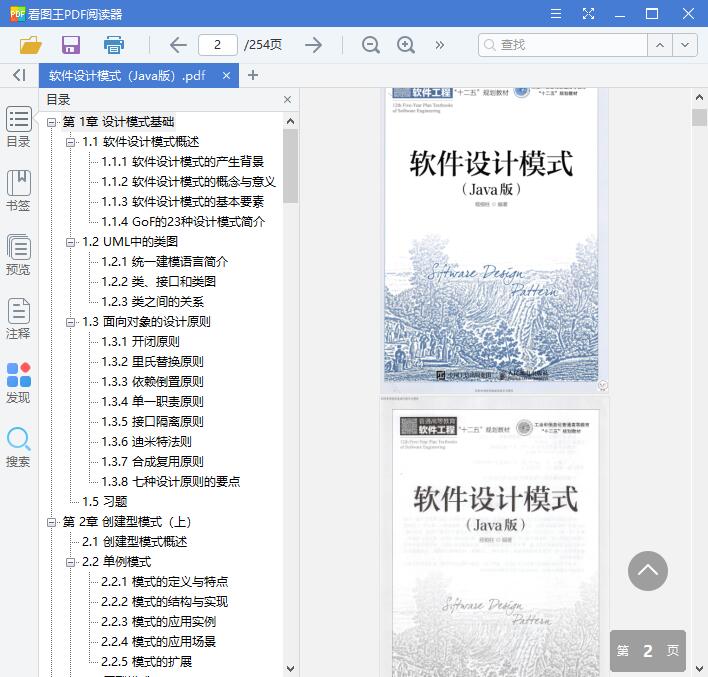The width and height of the screenshot is (708, 677).
Task: Open the 发现 discover panel
Action: click(x=19, y=383)
